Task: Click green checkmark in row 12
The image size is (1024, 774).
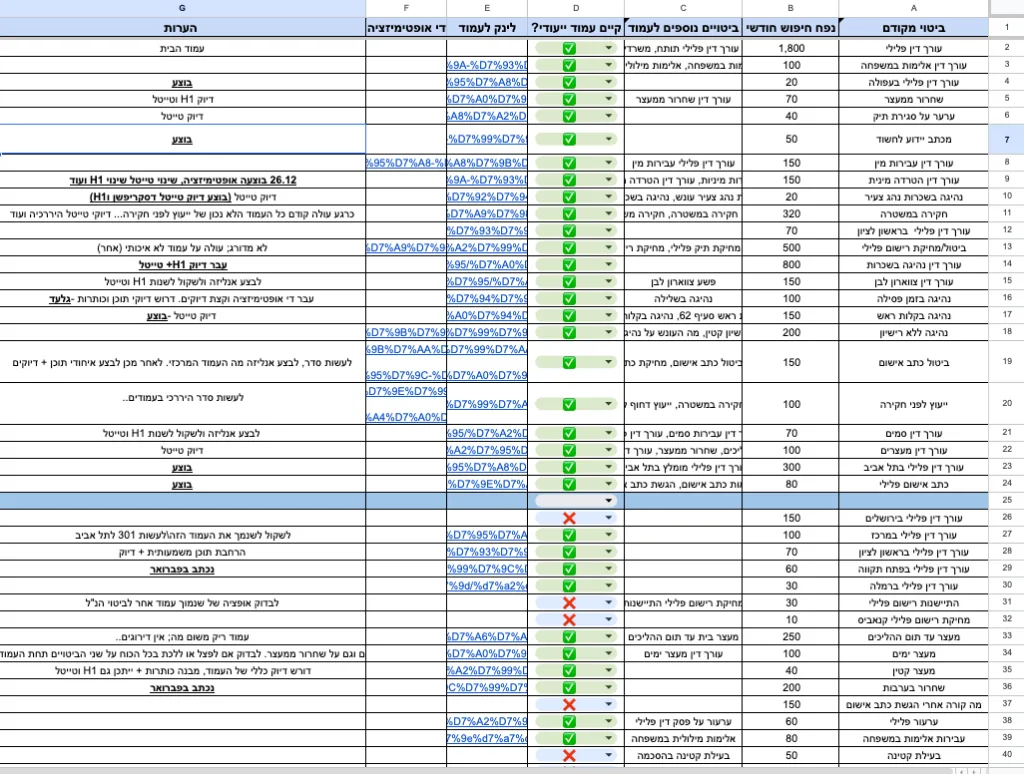Action: 569,231
